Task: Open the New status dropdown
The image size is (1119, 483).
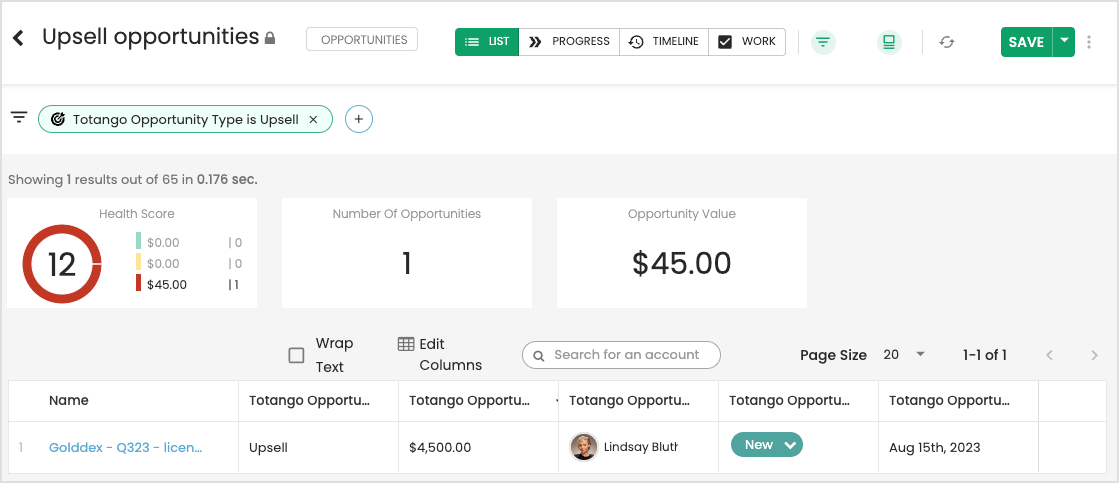Action: [x=766, y=444]
